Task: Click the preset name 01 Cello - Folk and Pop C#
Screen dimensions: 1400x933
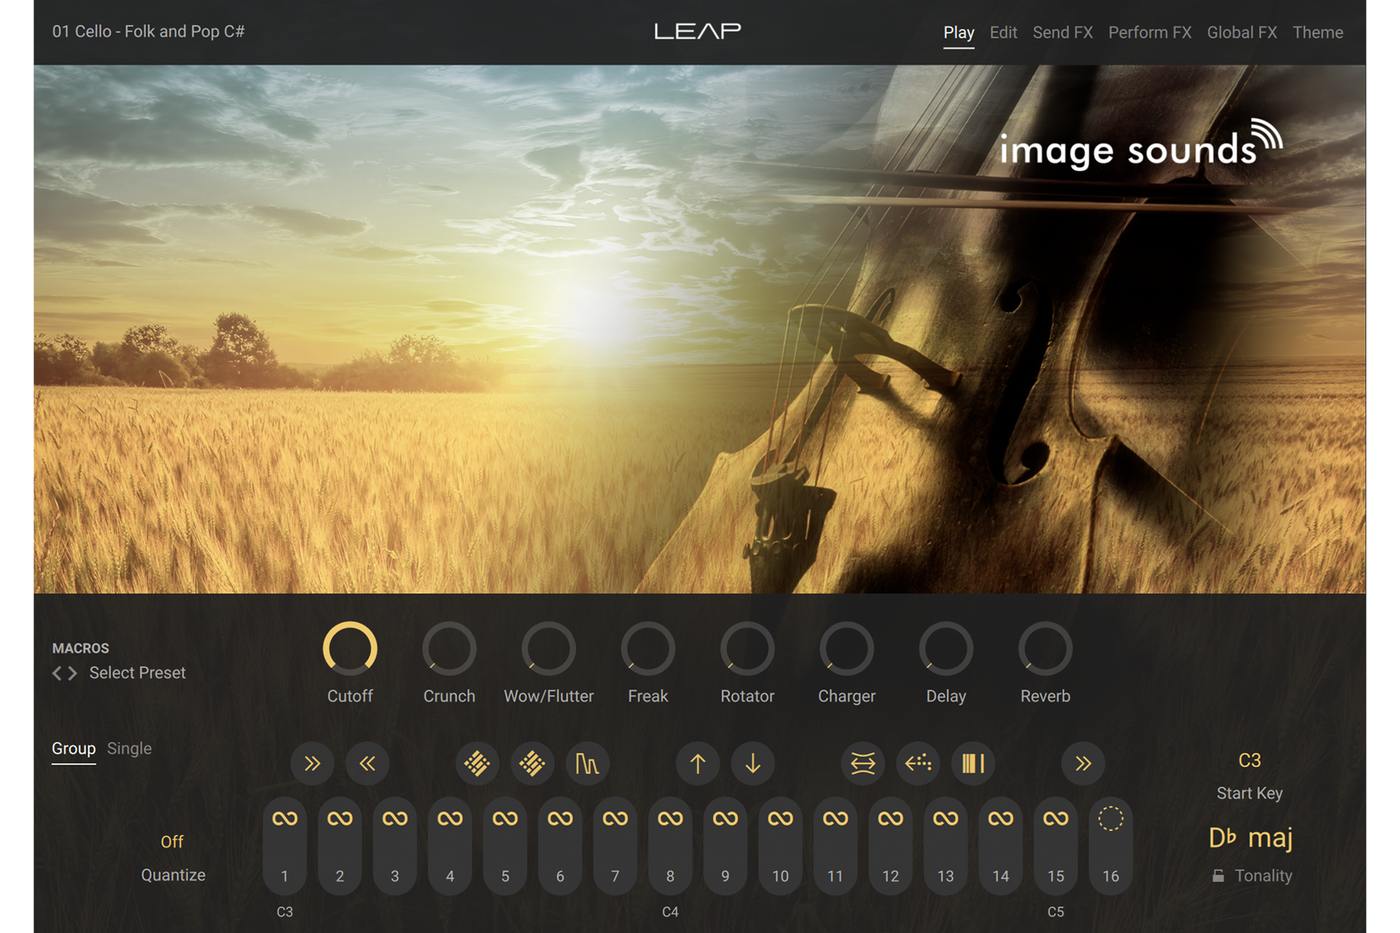Action: pyautogui.click(x=148, y=31)
